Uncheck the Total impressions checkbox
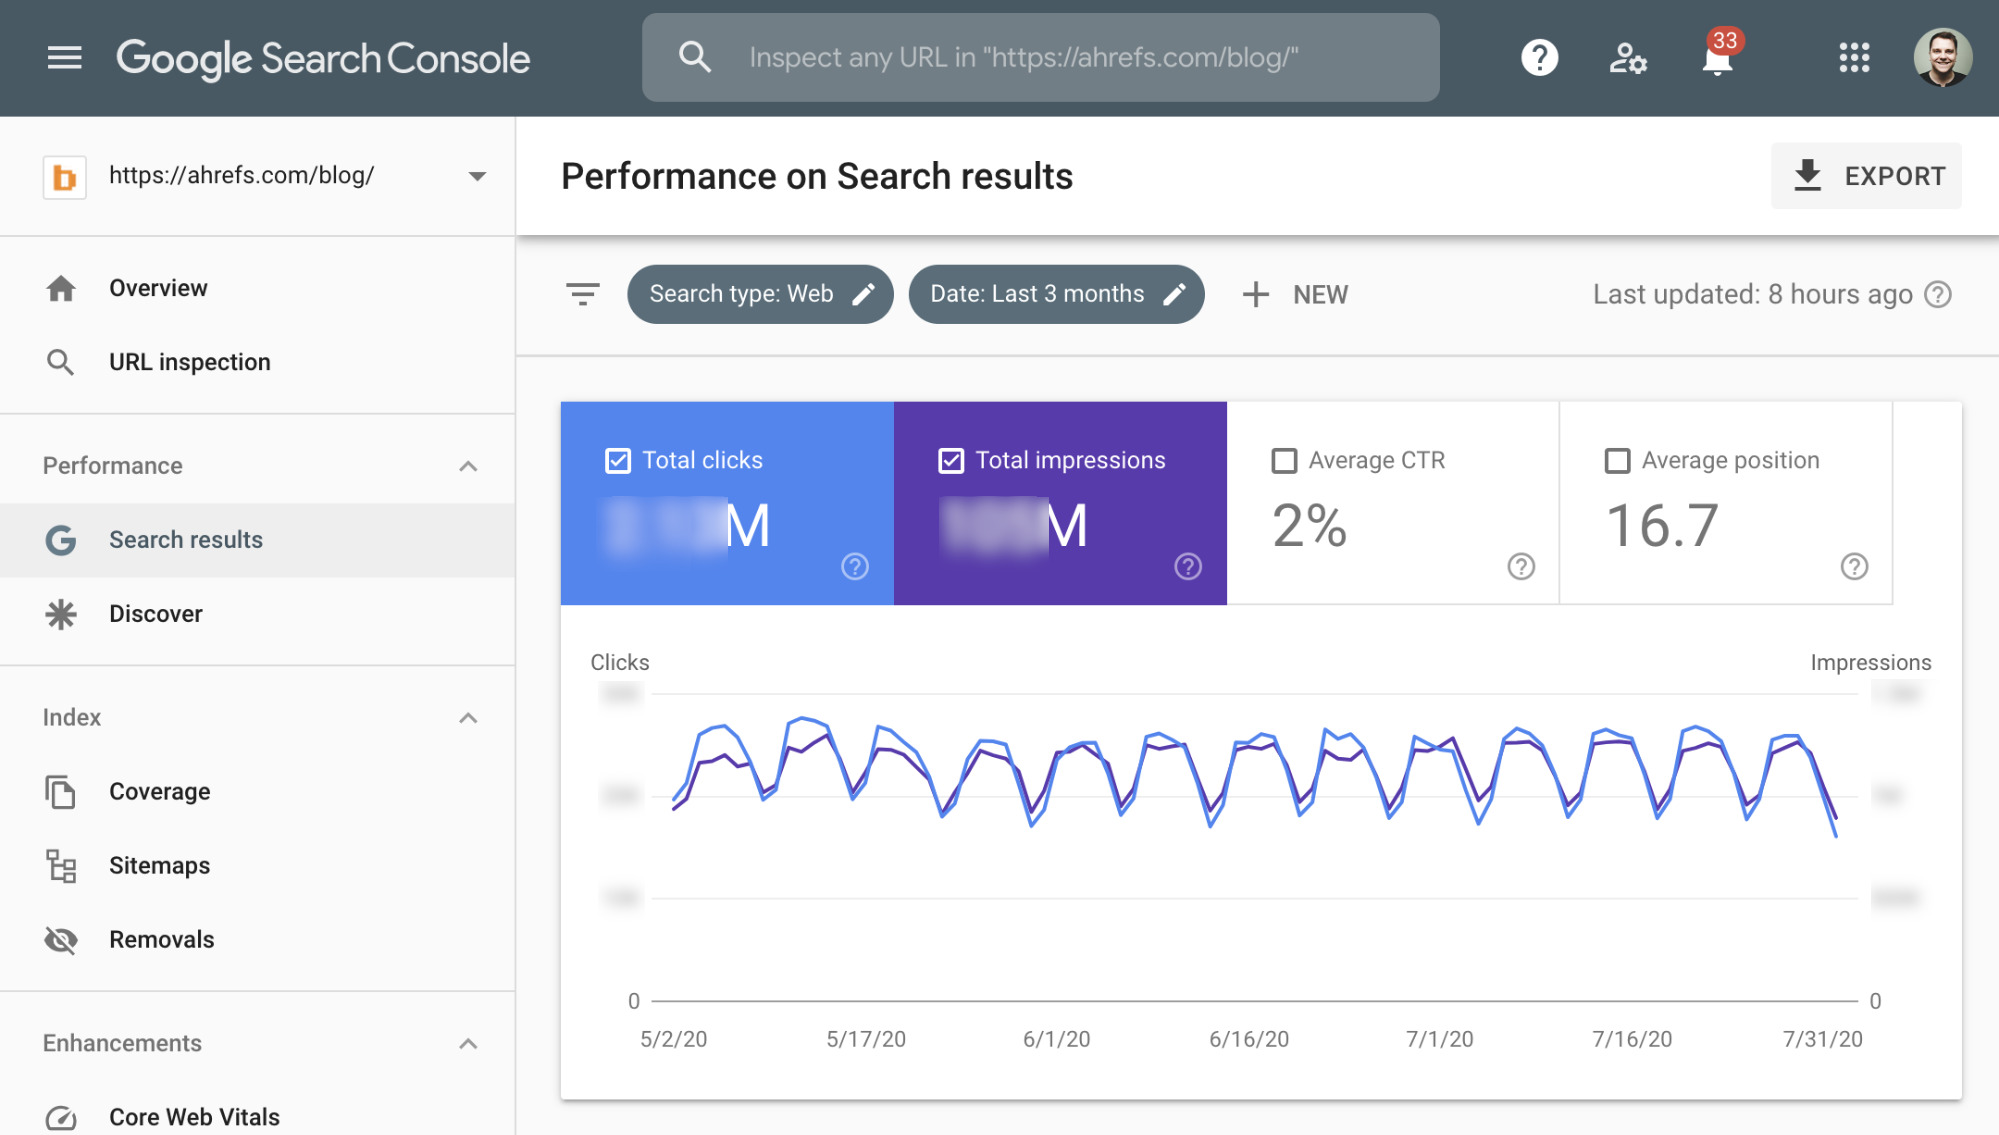The height and width of the screenshot is (1135, 1999). tap(951, 460)
